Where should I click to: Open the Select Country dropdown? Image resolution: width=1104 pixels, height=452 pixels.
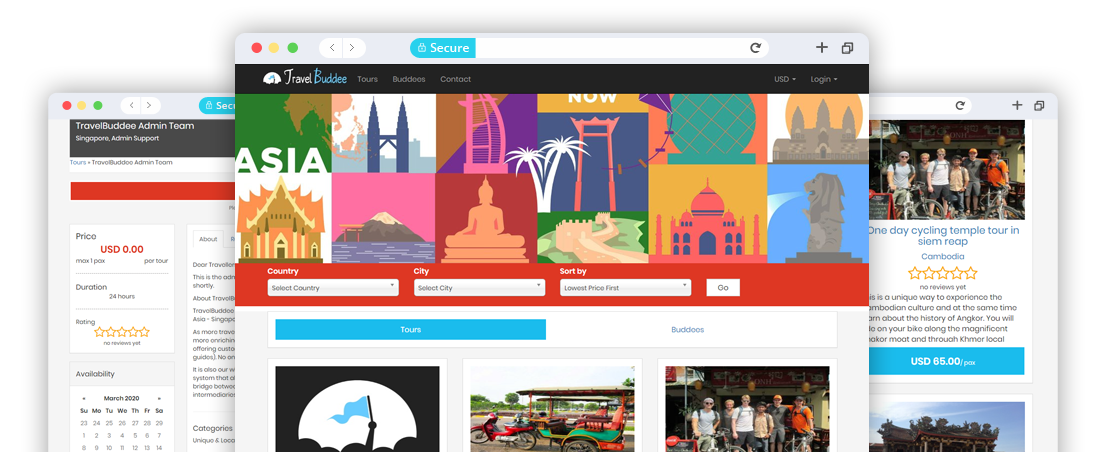333,287
